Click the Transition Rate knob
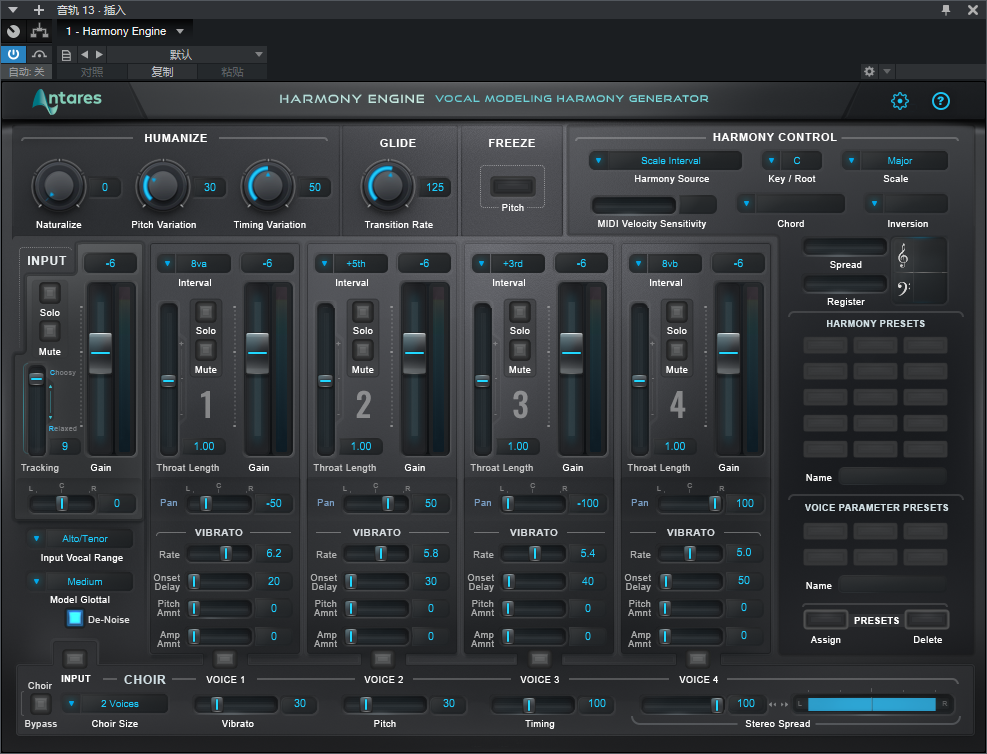 388,186
